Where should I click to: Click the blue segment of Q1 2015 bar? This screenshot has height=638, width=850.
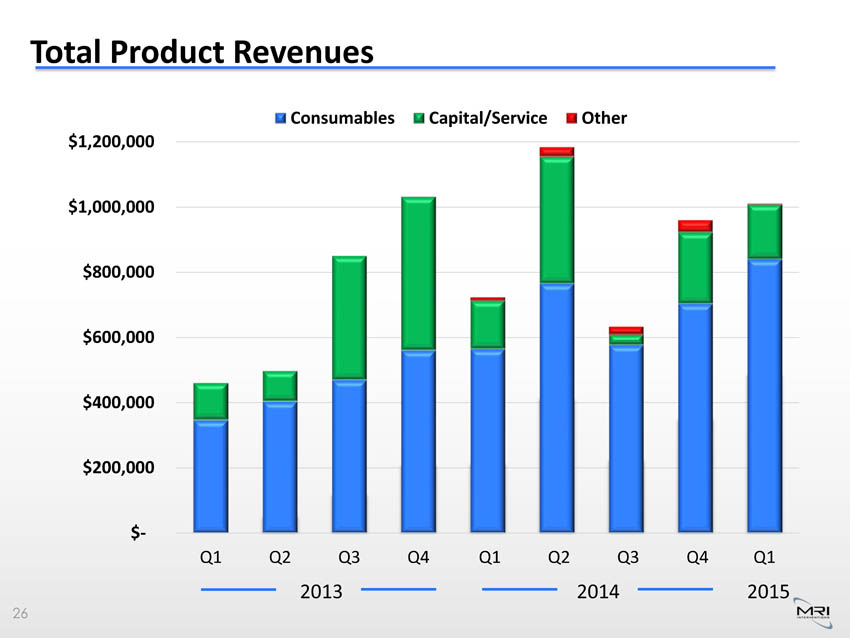764,395
